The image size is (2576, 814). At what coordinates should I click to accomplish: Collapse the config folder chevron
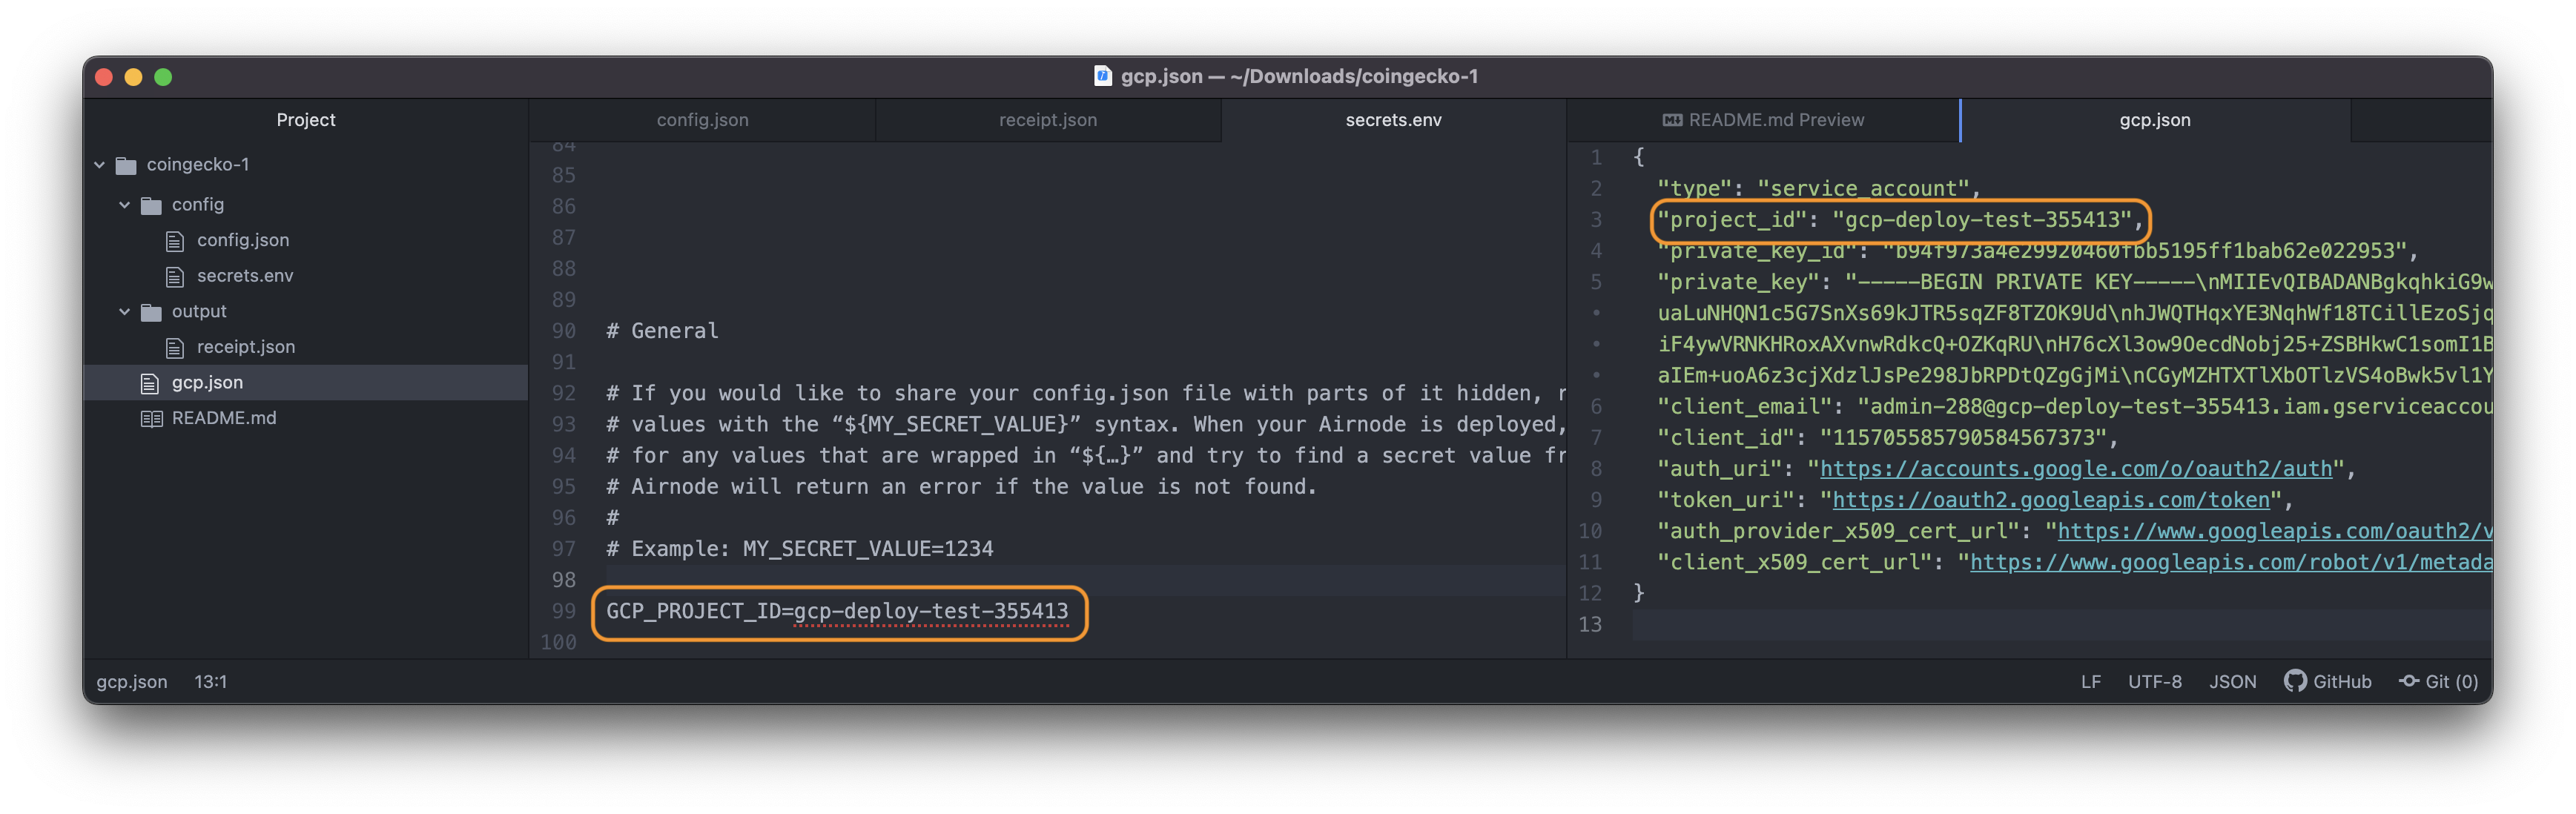pos(124,204)
